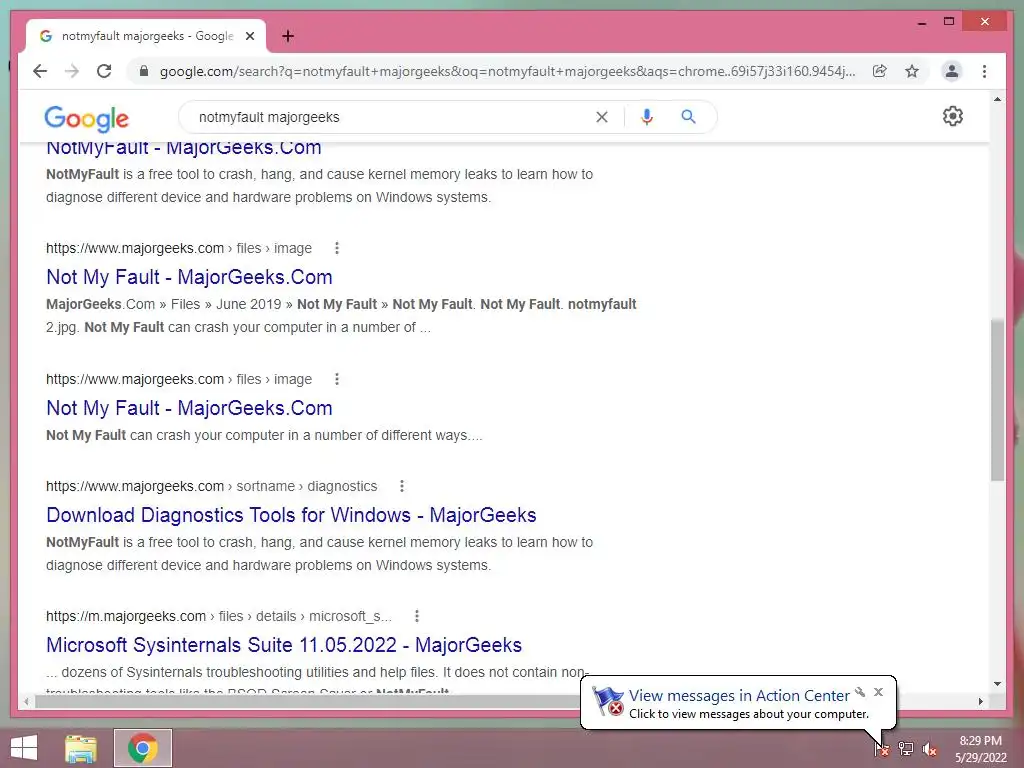Bookmark this page with the star

click(x=912, y=71)
